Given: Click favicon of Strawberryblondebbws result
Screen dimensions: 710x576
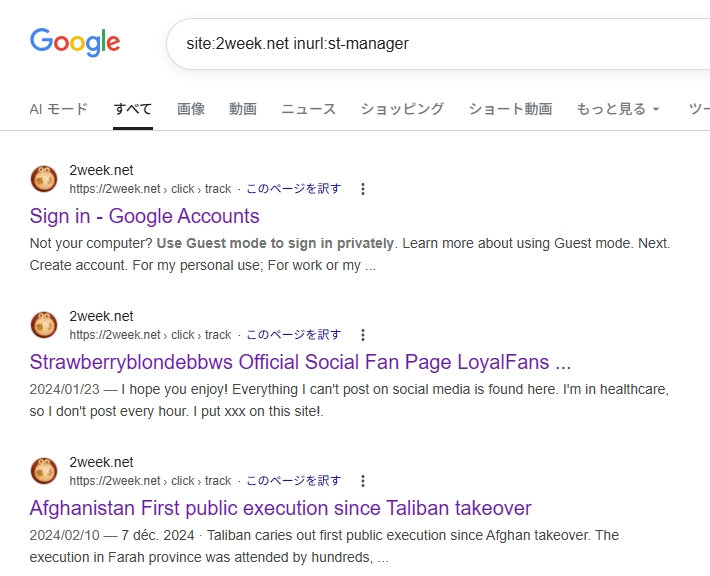Looking at the screenshot, I should (44, 325).
